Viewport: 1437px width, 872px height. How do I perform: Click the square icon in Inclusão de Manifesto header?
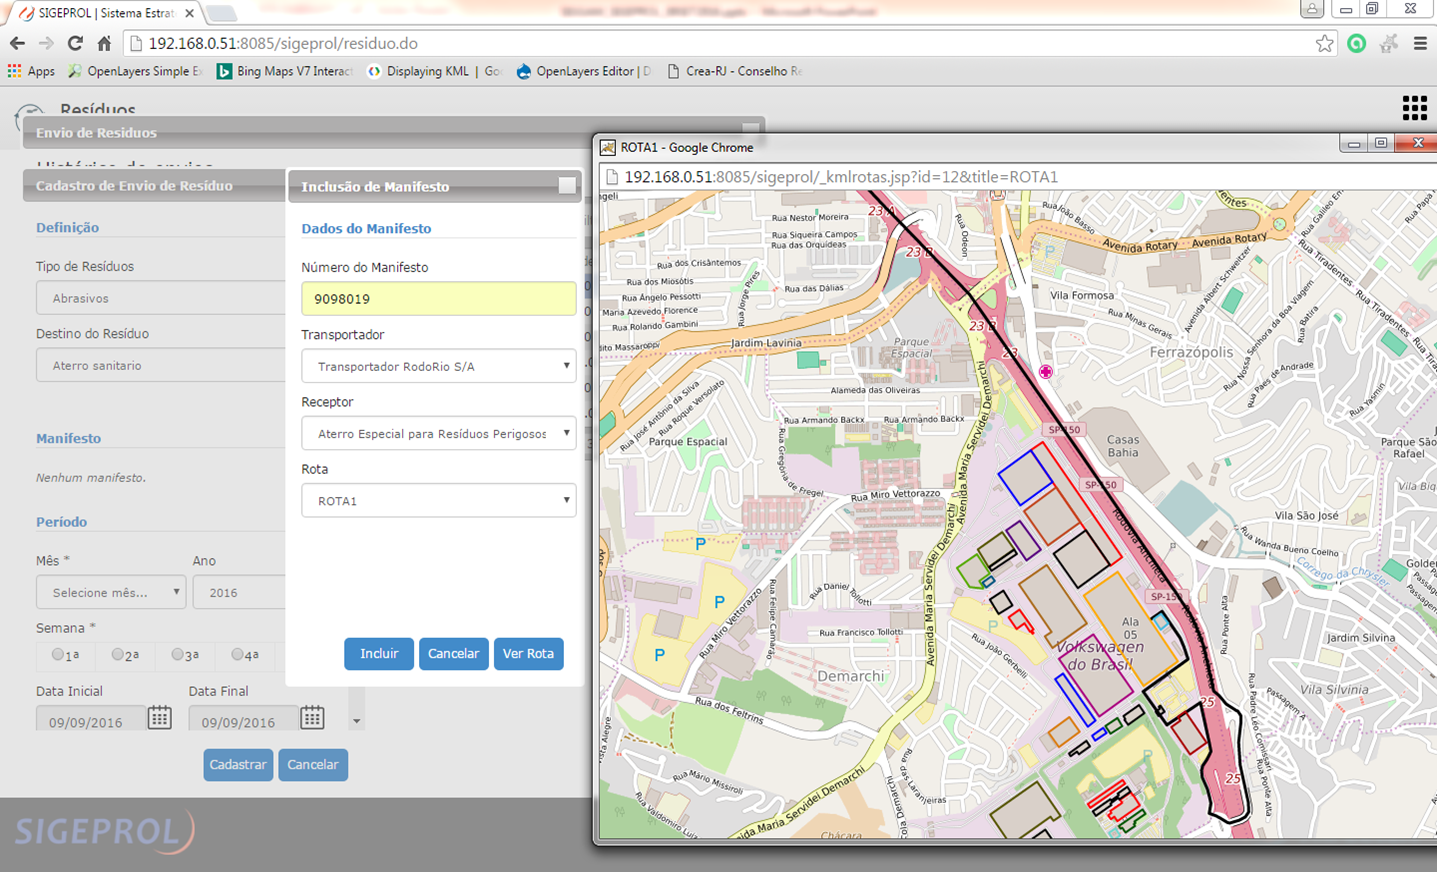pyautogui.click(x=567, y=186)
